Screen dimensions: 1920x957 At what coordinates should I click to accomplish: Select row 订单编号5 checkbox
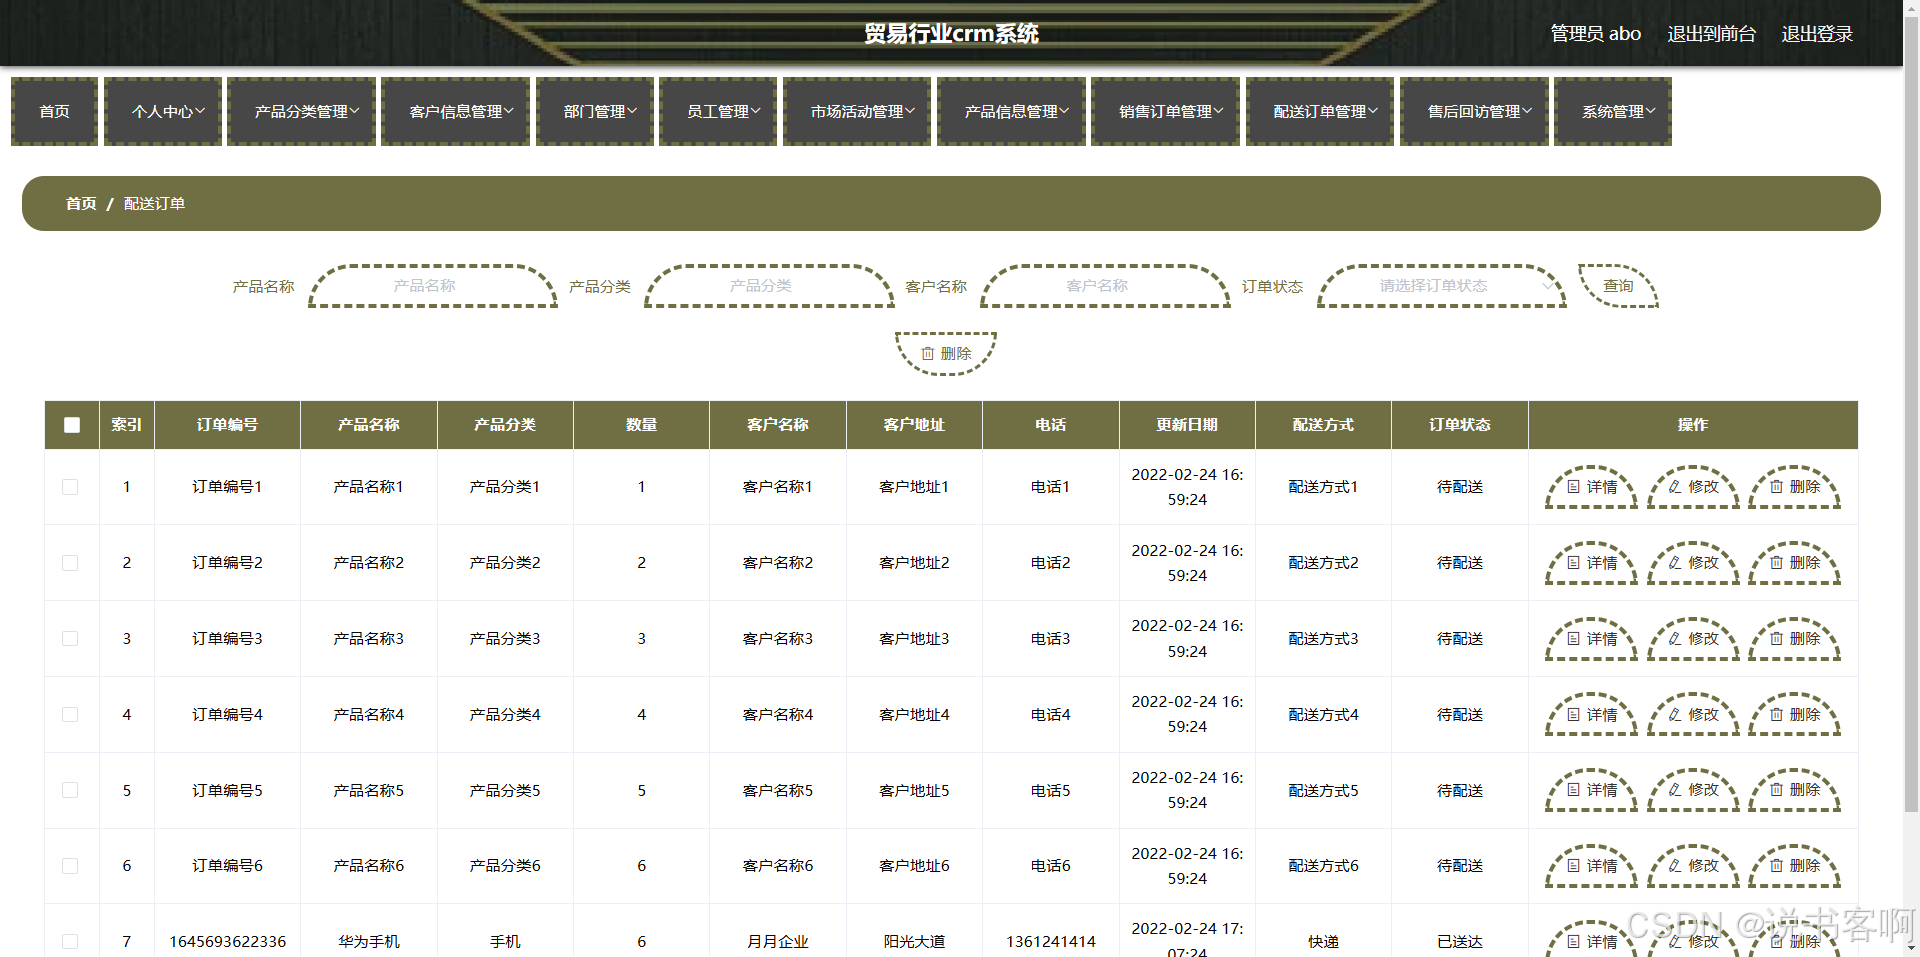(x=70, y=790)
